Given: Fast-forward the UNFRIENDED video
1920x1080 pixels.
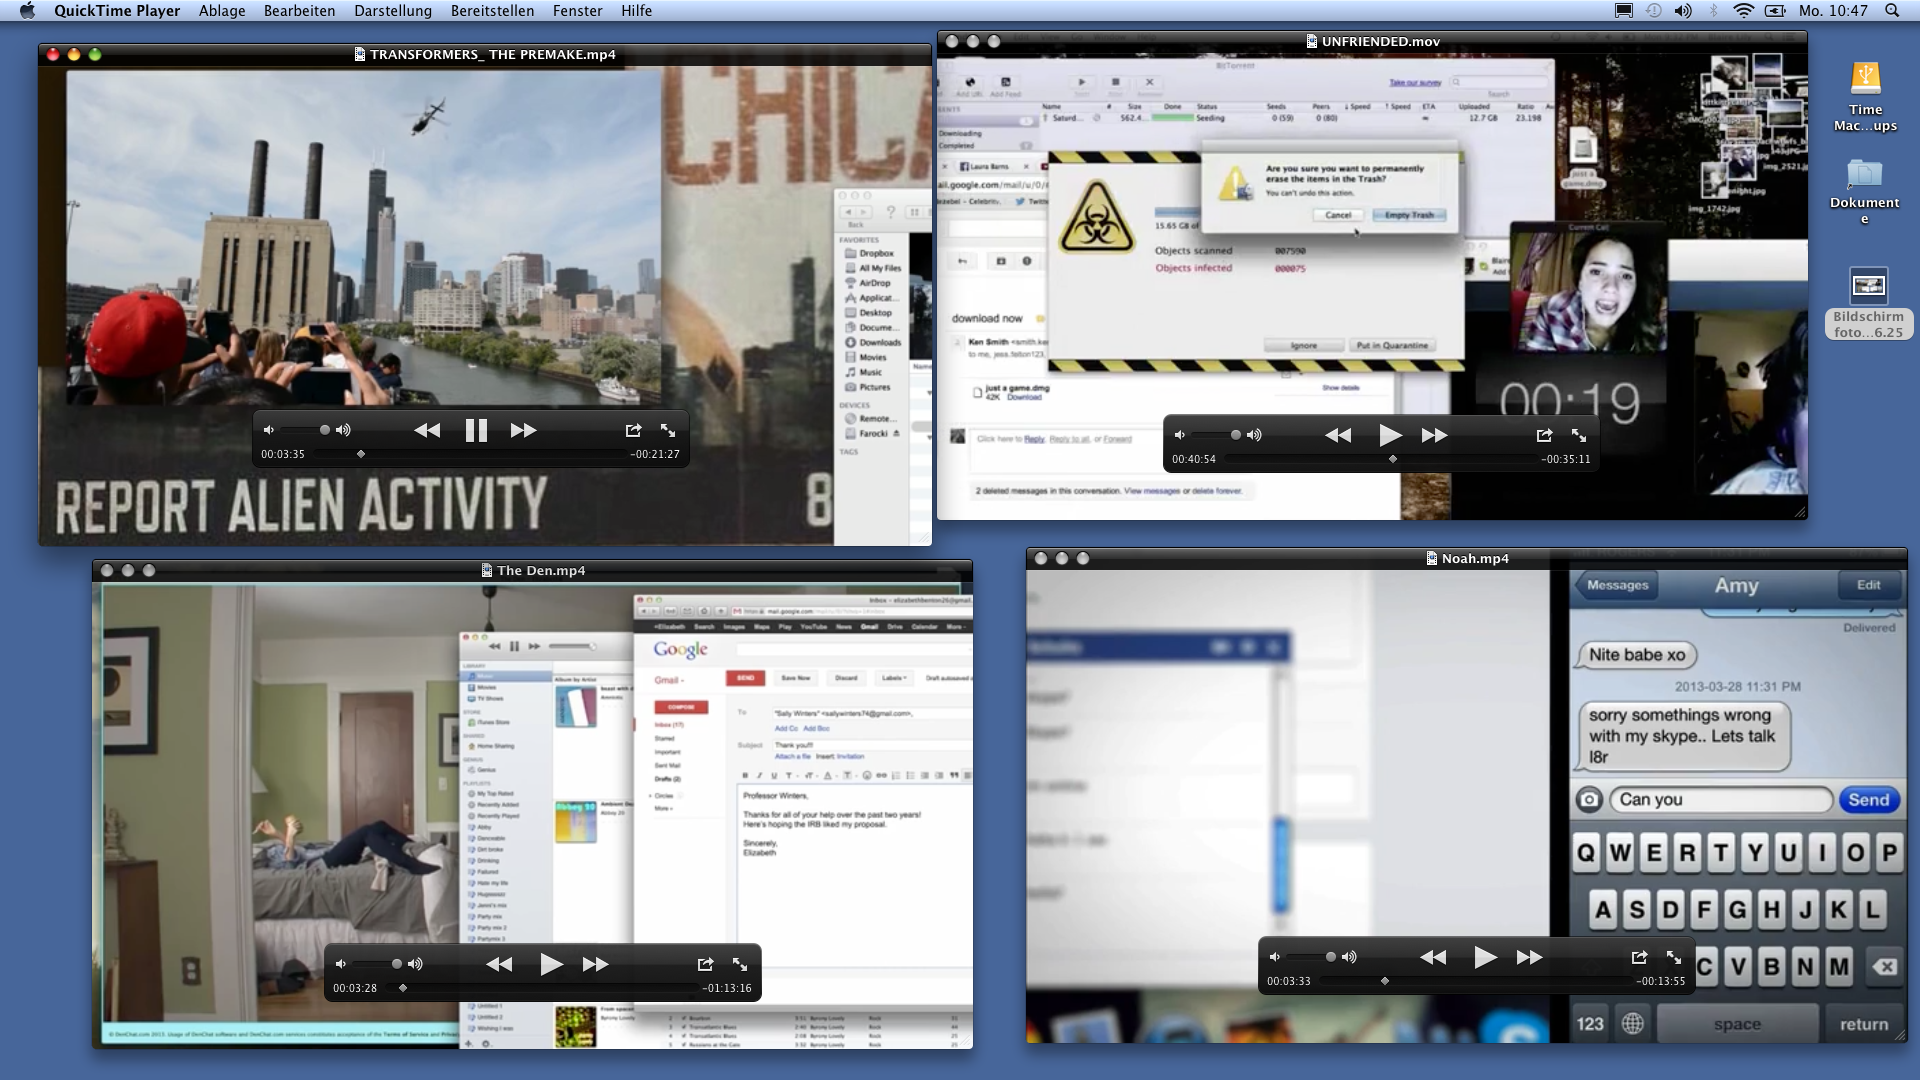Looking at the screenshot, I should point(1434,435).
